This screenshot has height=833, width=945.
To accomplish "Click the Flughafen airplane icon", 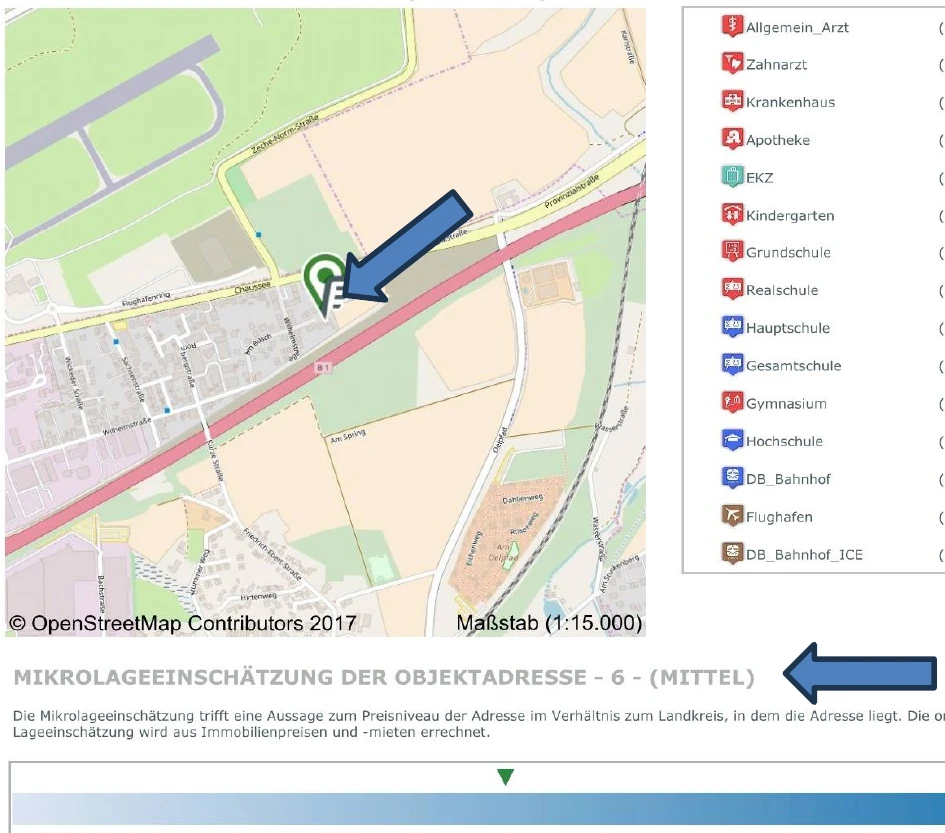I will 732,516.
